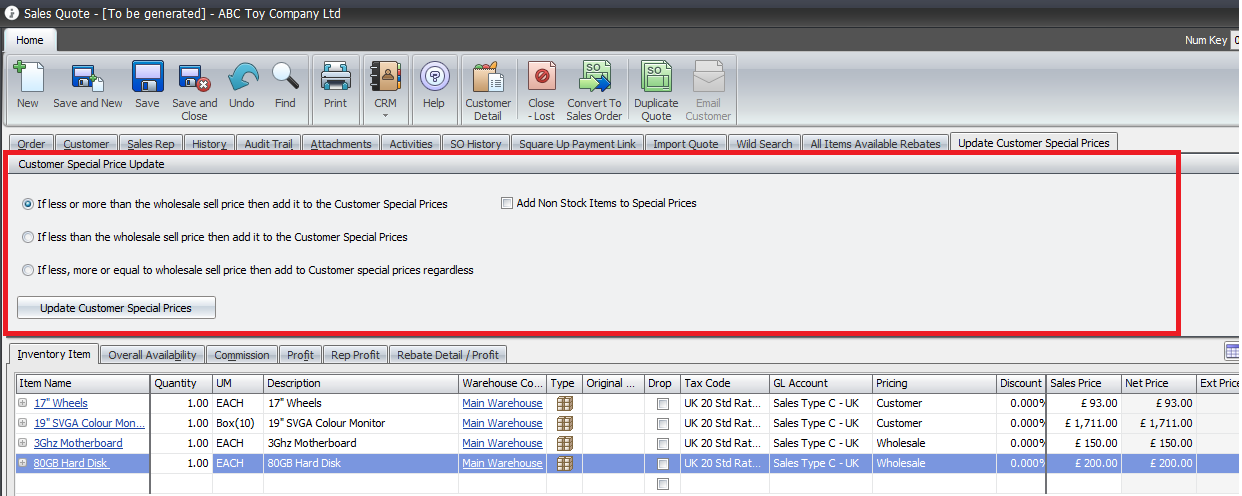Select 'add to Customer special prices regardless' option
The width and height of the screenshot is (1242, 496).
[28, 270]
